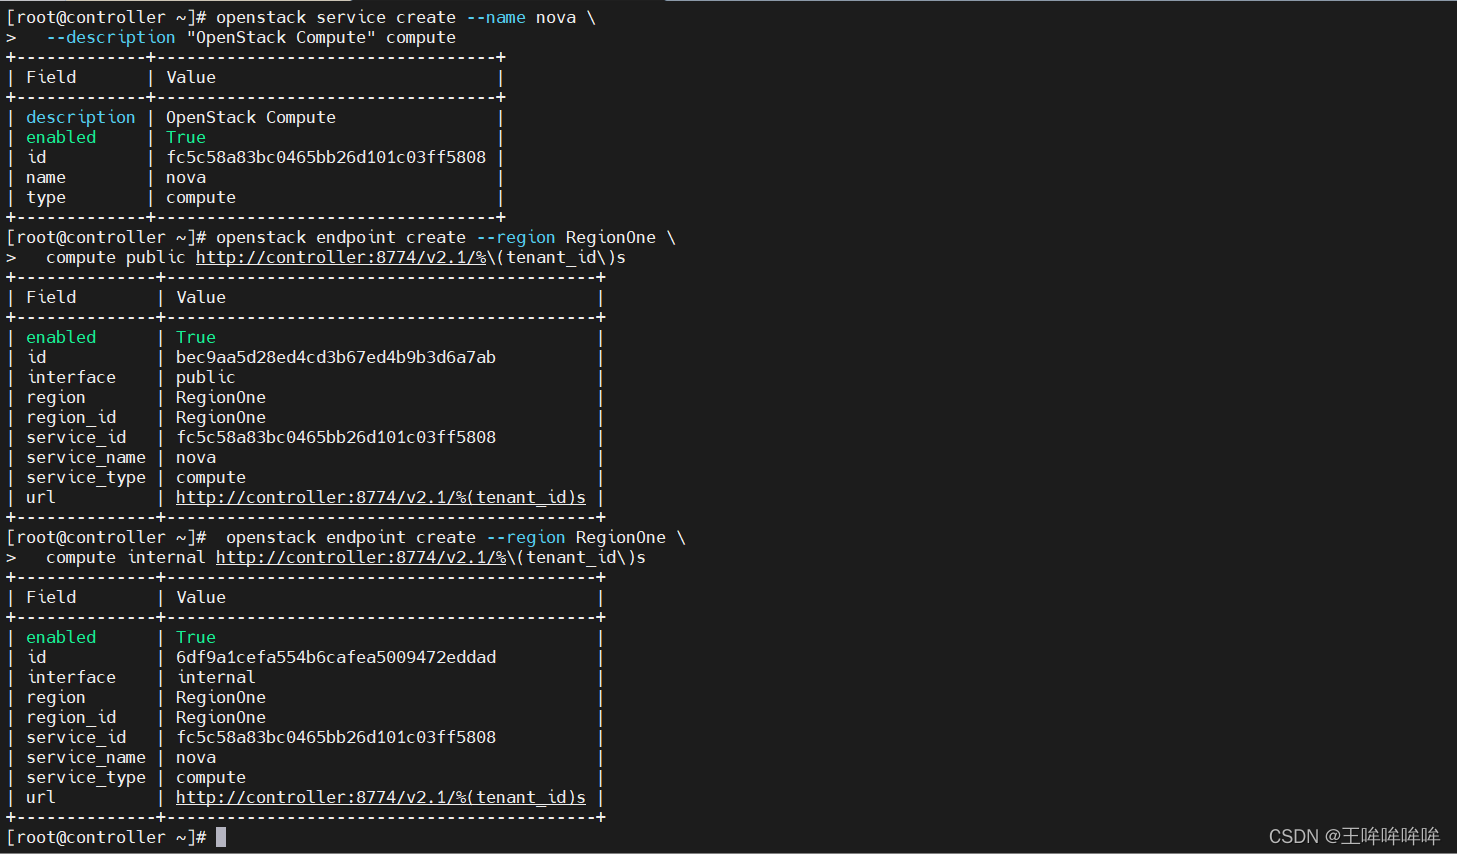Image resolution: width=1457 pixels, height=856 pixels.
Task: Open the URL link after "compute internal"
Action: point(361,557)
